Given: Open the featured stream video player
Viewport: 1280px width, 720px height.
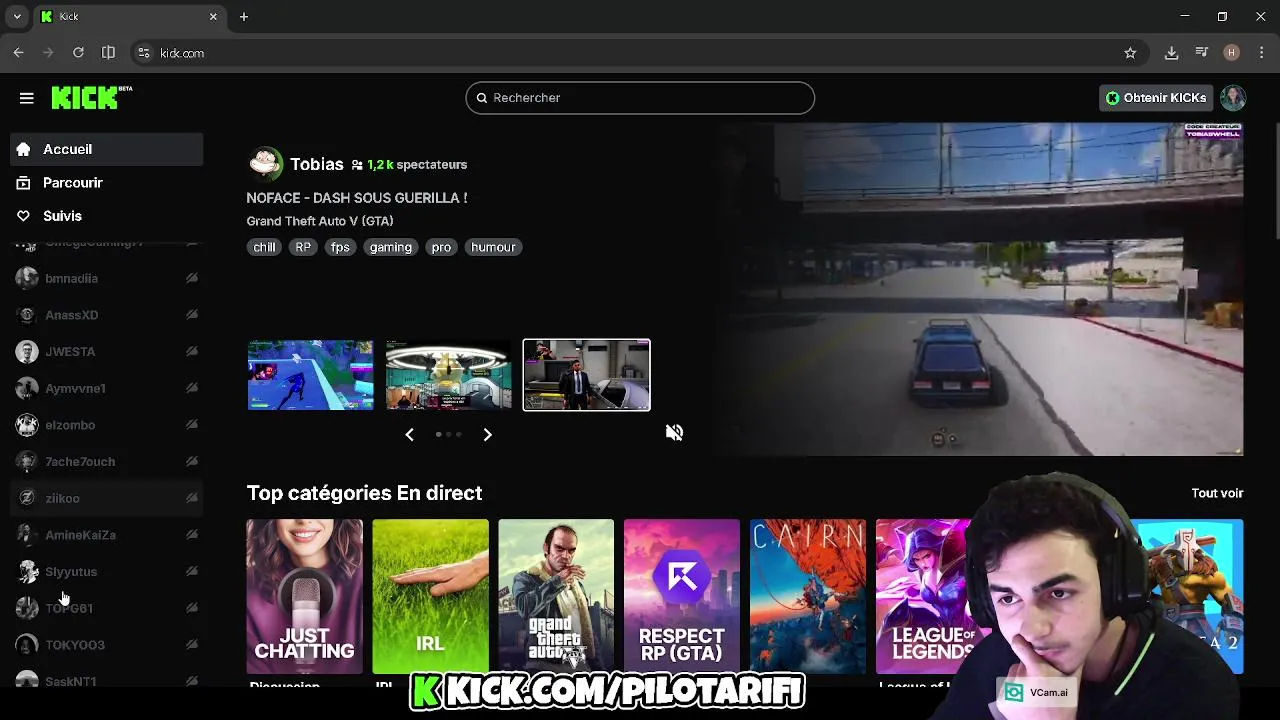Looking at the screenshot, I should click(978, 289).
